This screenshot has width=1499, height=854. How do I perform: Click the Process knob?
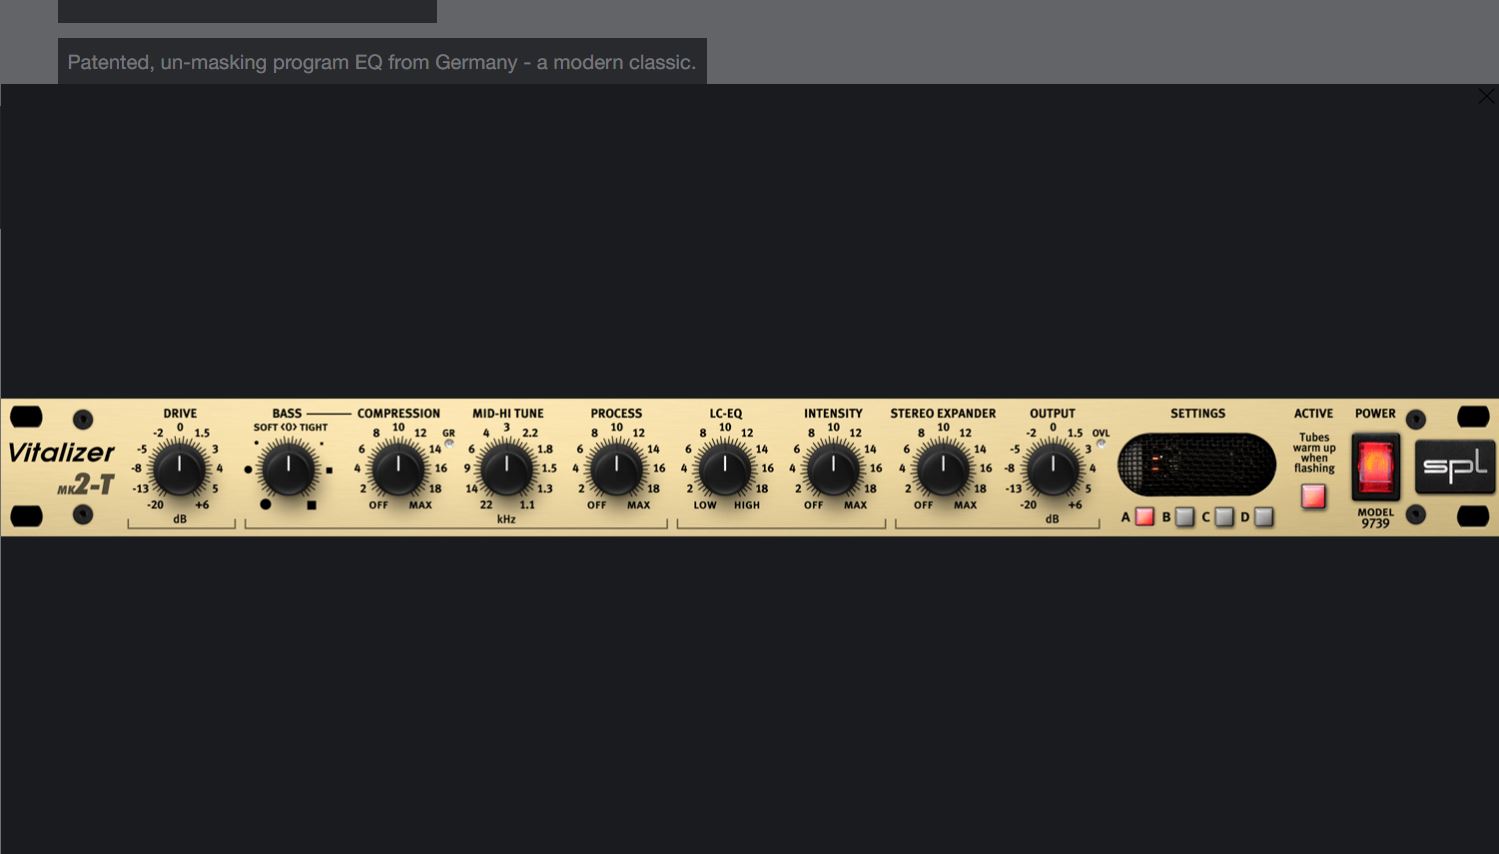[616, 469]
